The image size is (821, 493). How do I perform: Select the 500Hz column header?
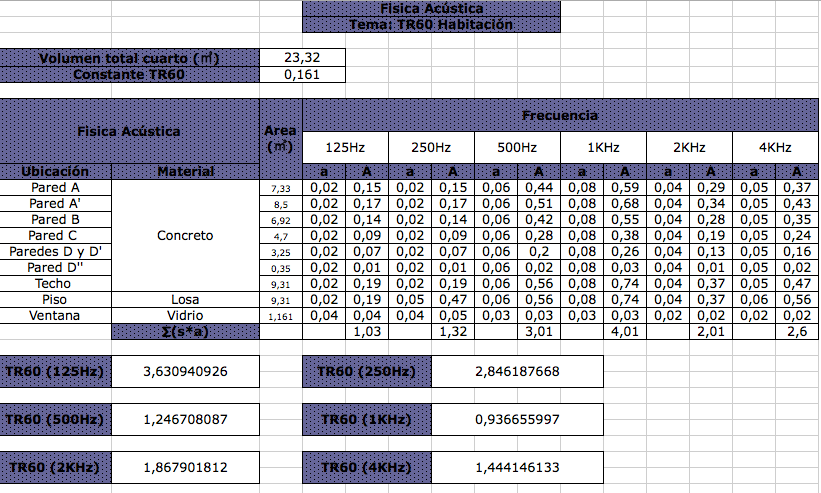pos(517,147)
